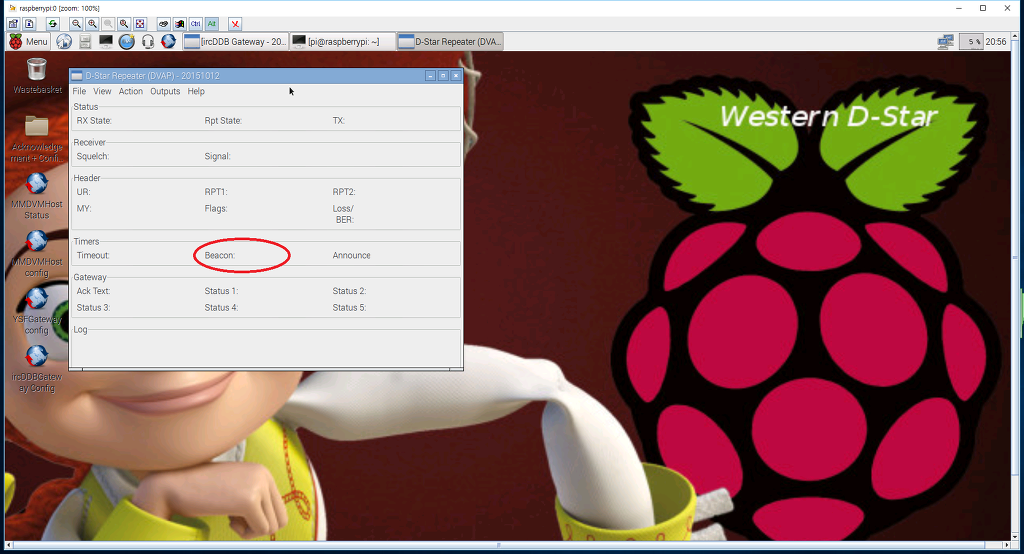Click the zoom in magnifier icon
The width and height of the screenshot is (1024, 554).
(93, 24)
